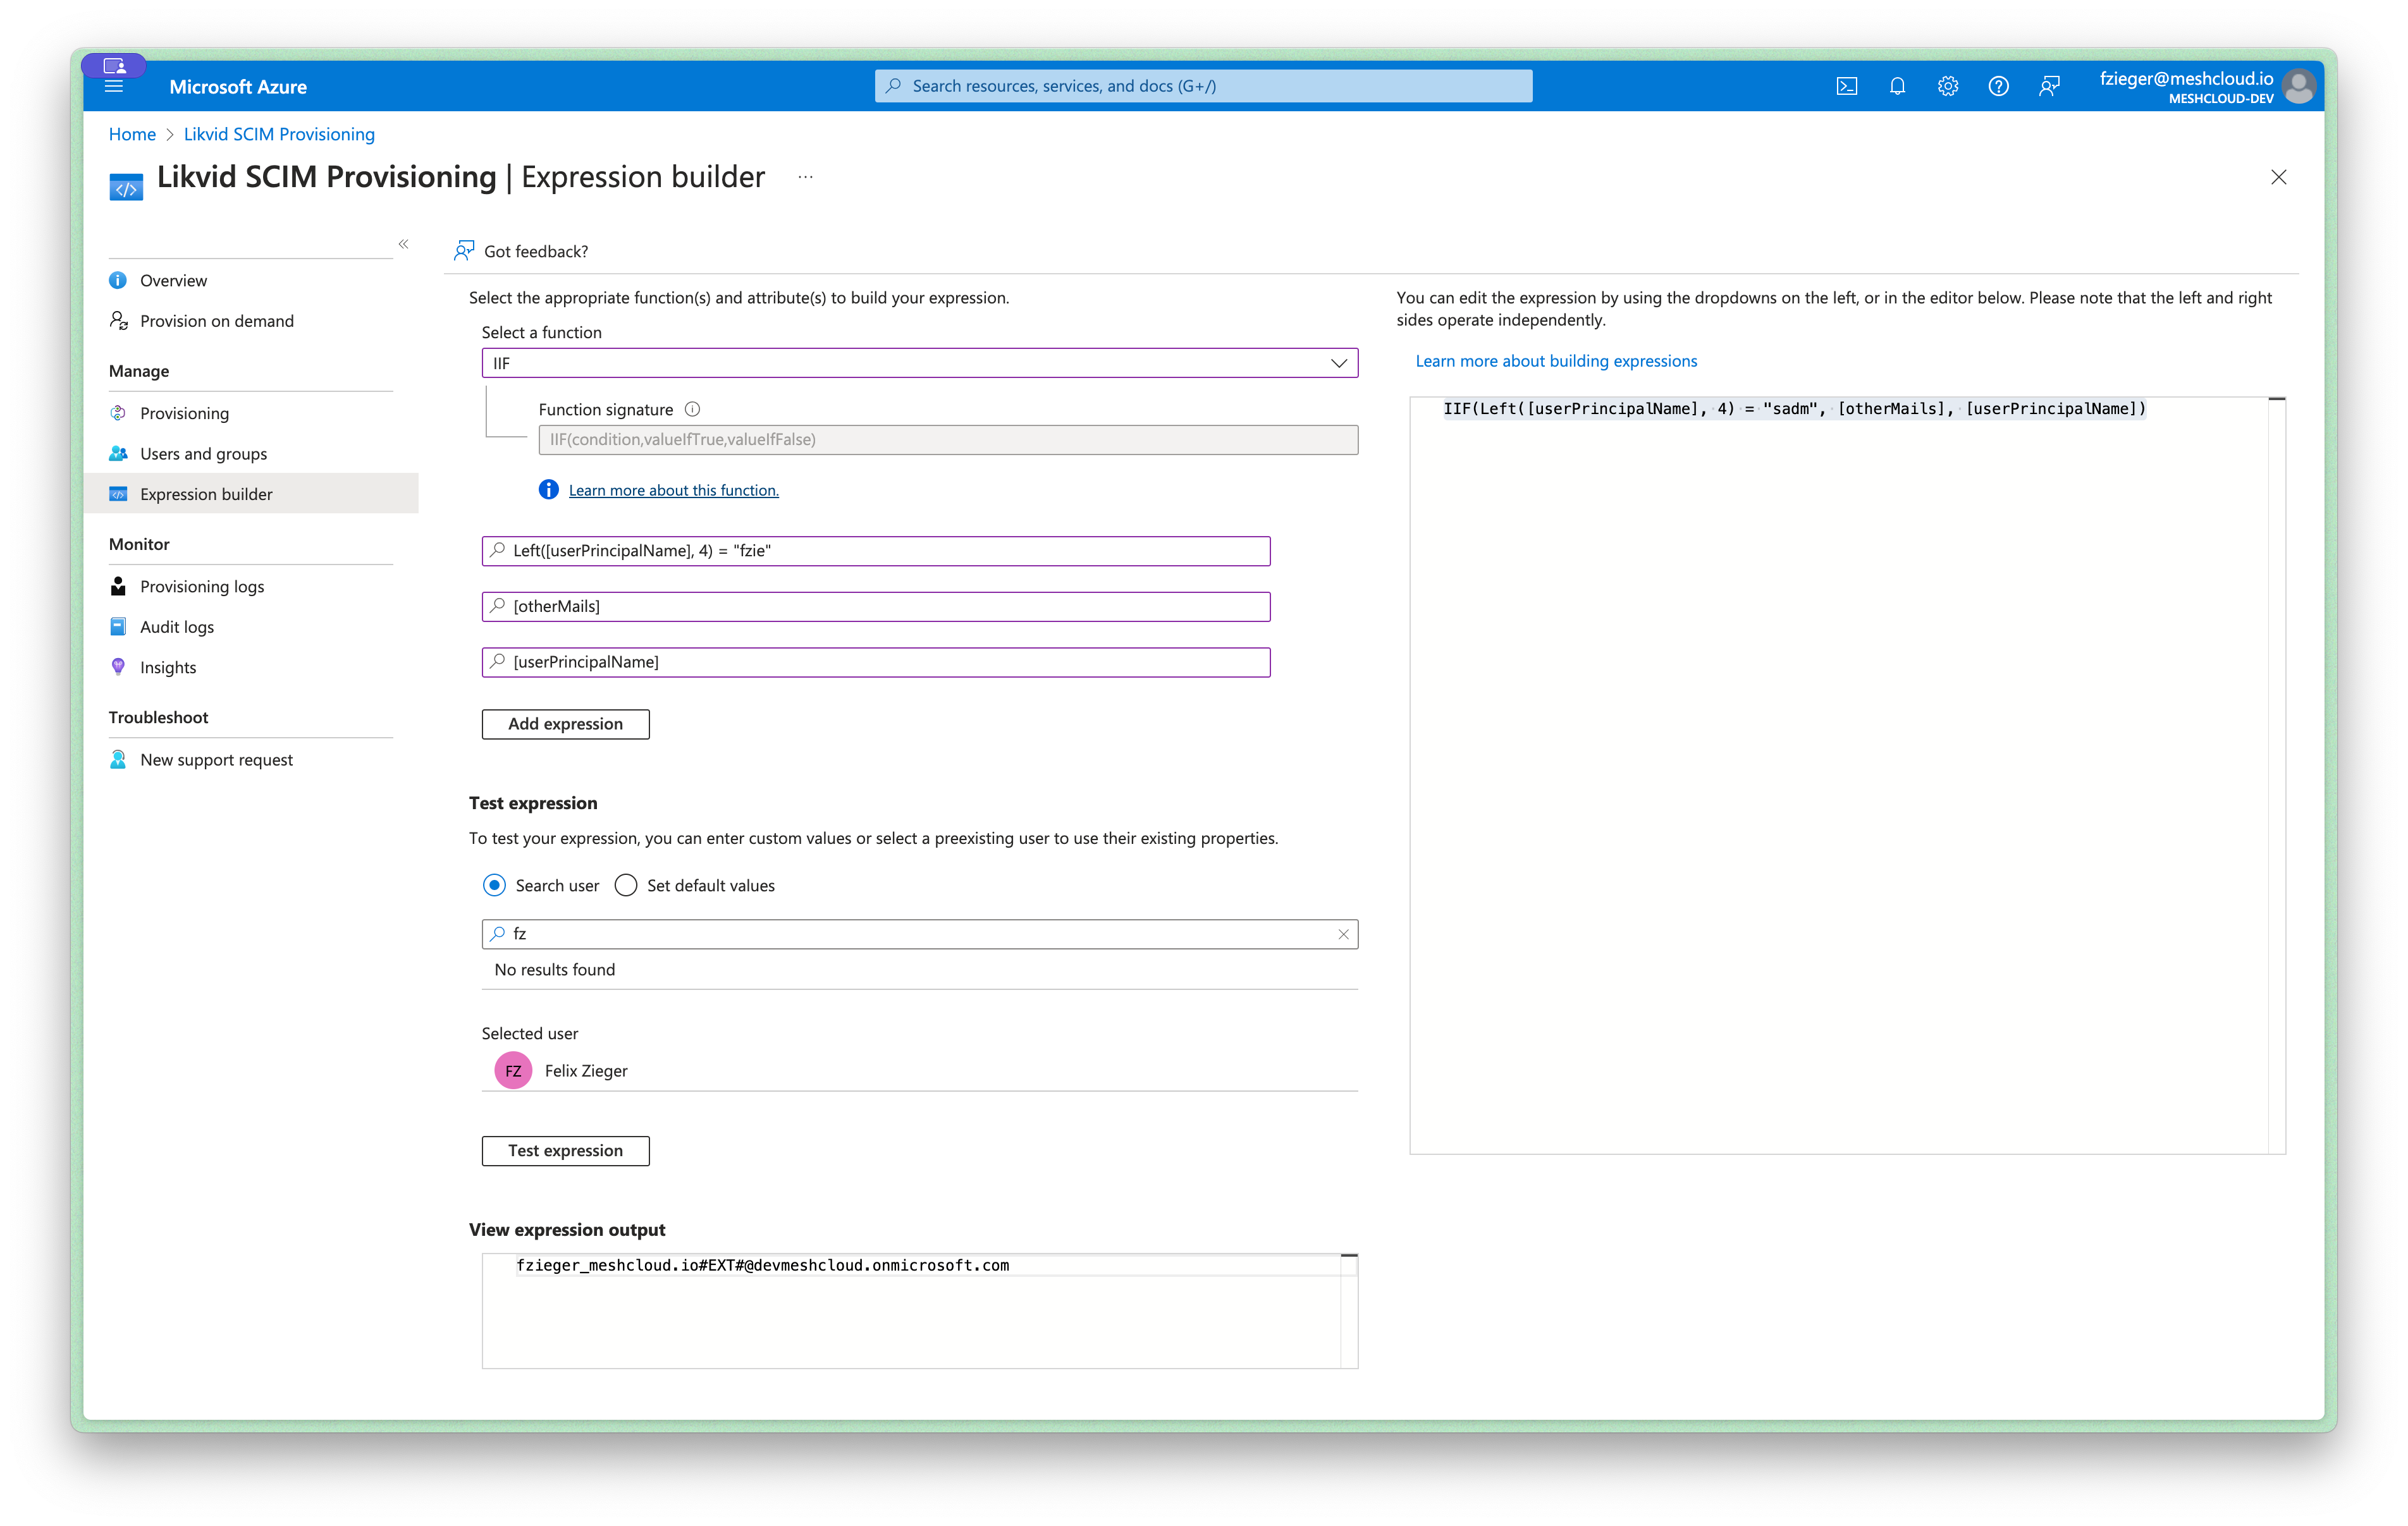Open Learn more about building expressions
This screenshot has width=2408, height=1526.
1555,361
